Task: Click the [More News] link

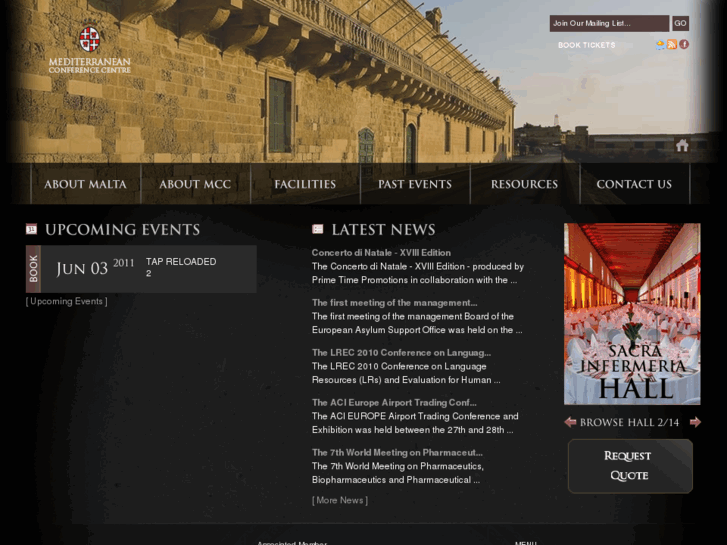Action: (340, 500)
